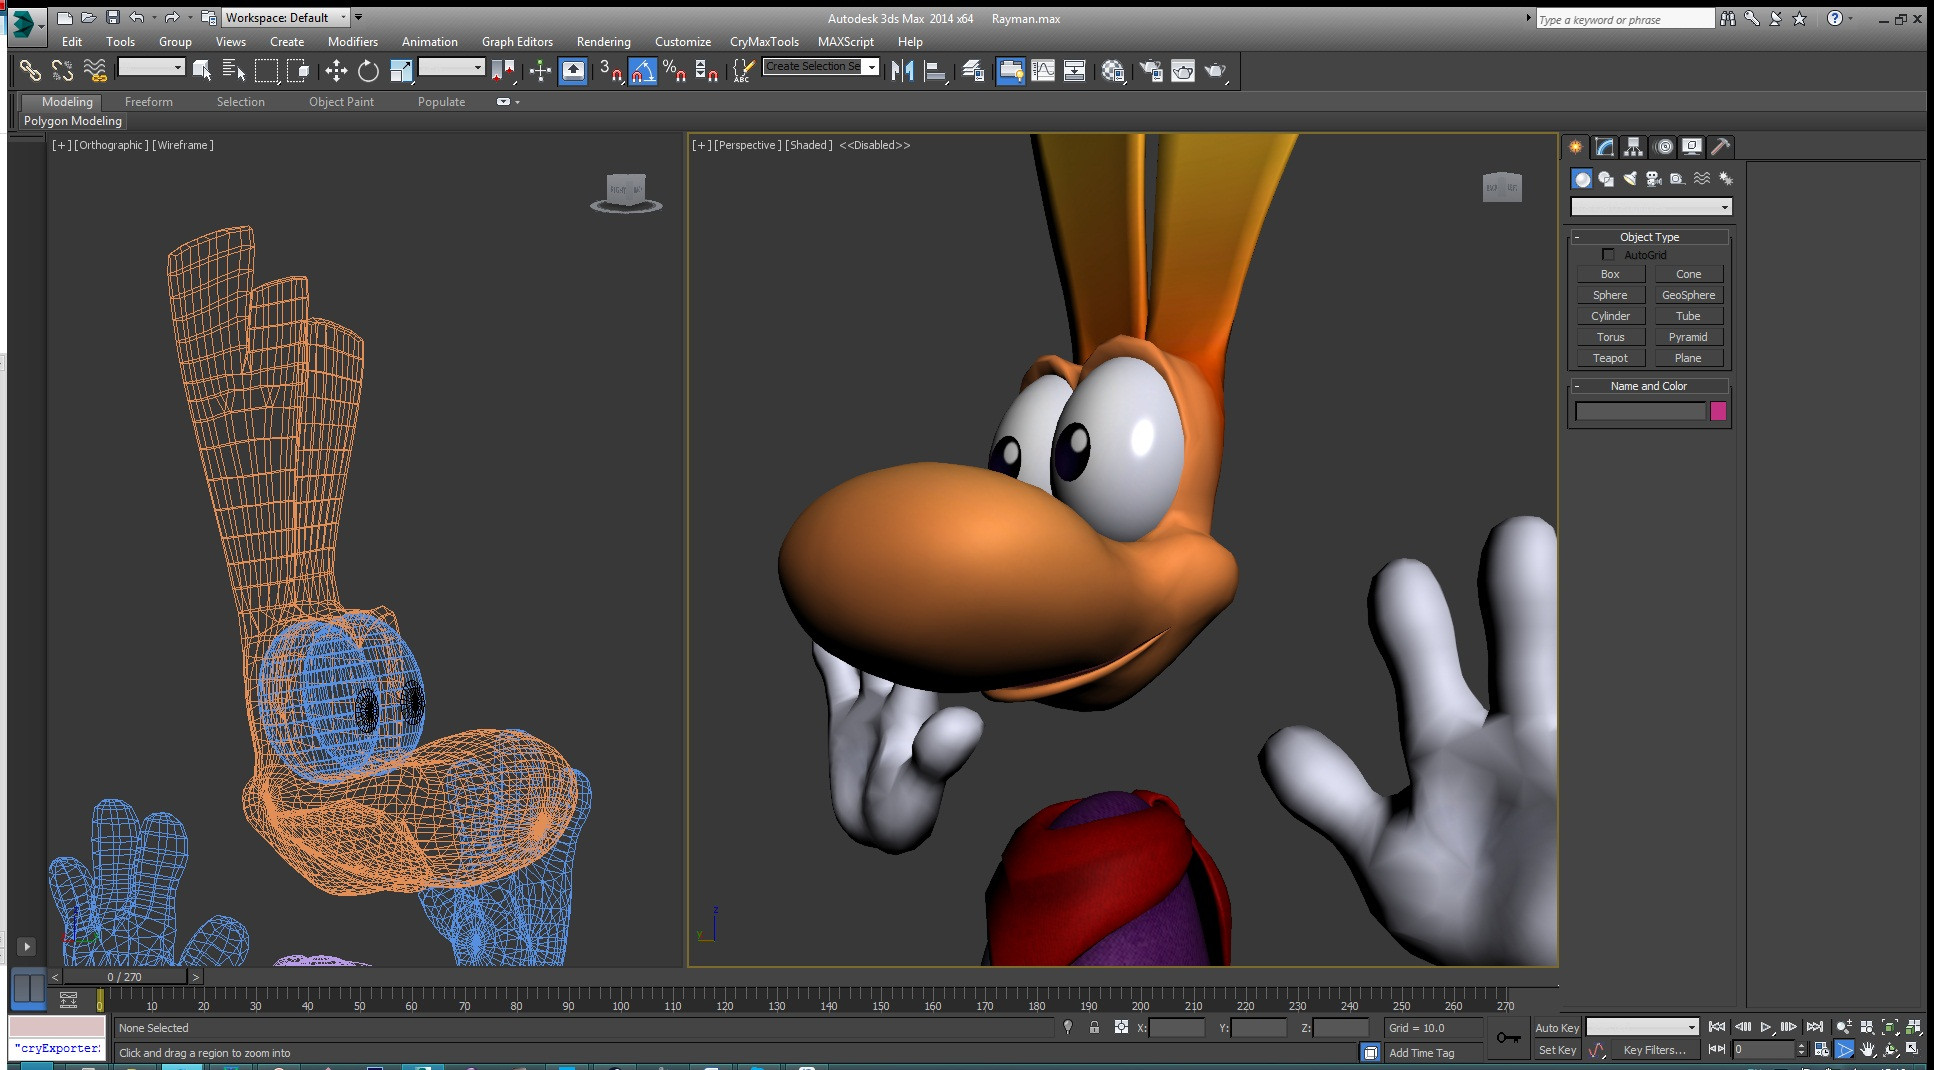Viewport: 1934px width, 1070px height.
Task: Switch to the Display command panel
Action: coord(1691,147)
